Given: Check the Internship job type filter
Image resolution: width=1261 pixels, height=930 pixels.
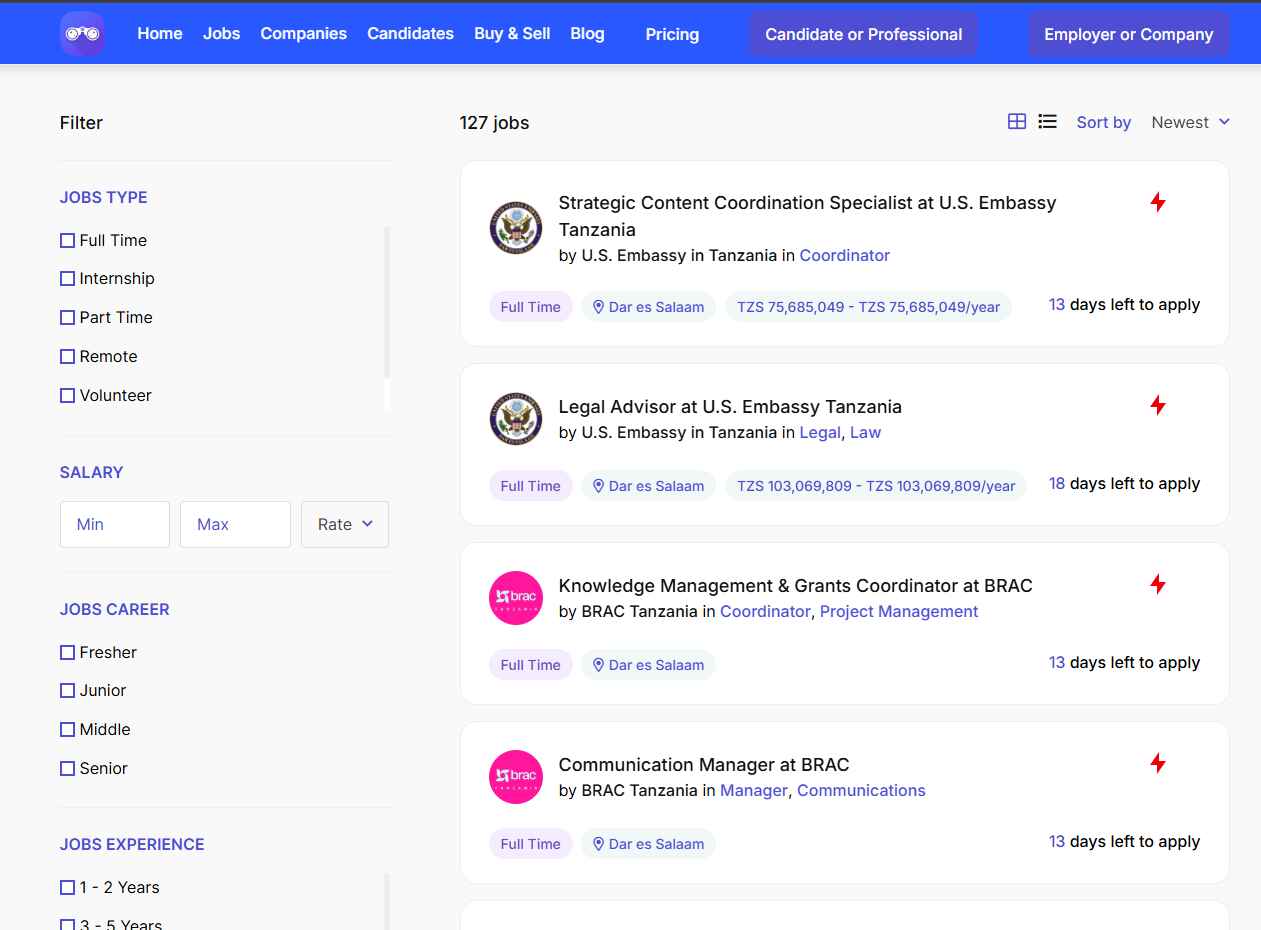Looking at the screenshot, I should coord(67,278).
